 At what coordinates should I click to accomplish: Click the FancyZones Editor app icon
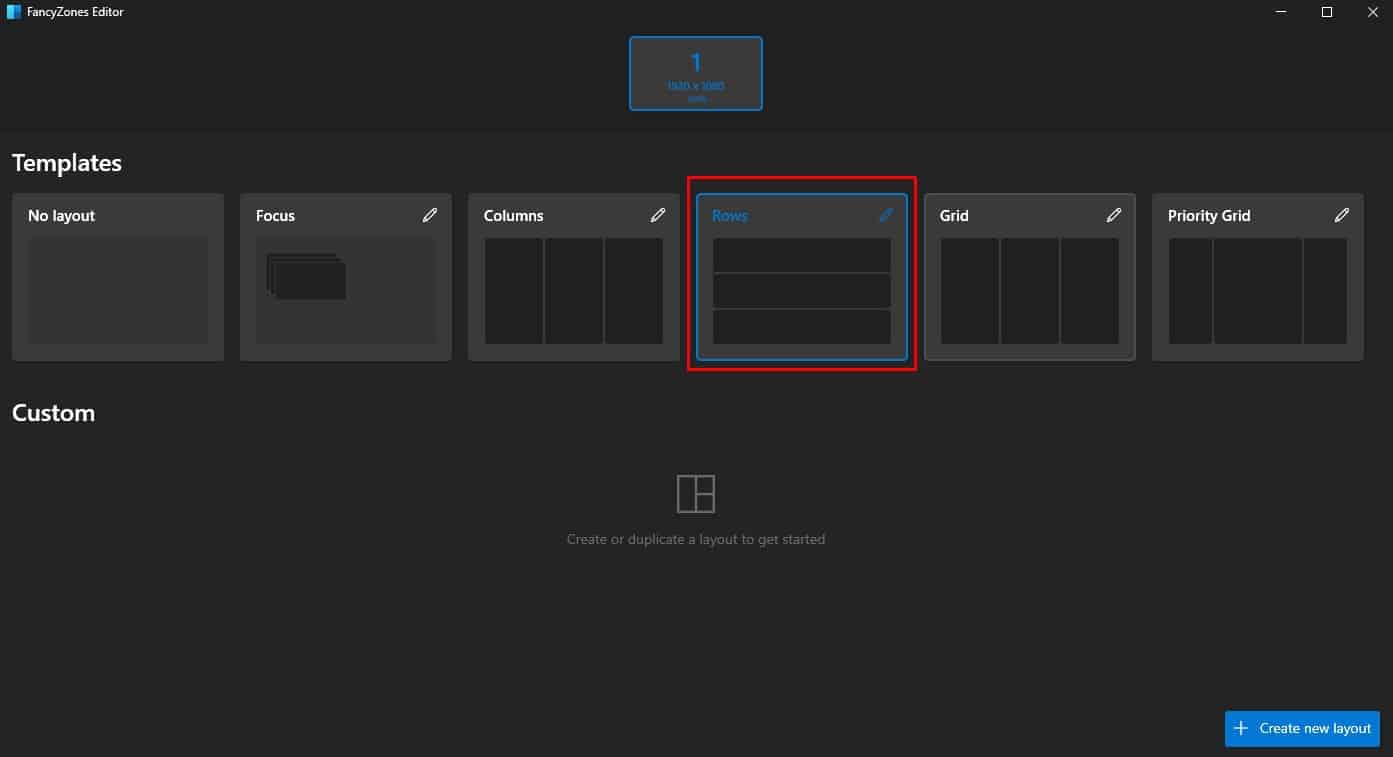pyautogui.click(x=13, y=12)
